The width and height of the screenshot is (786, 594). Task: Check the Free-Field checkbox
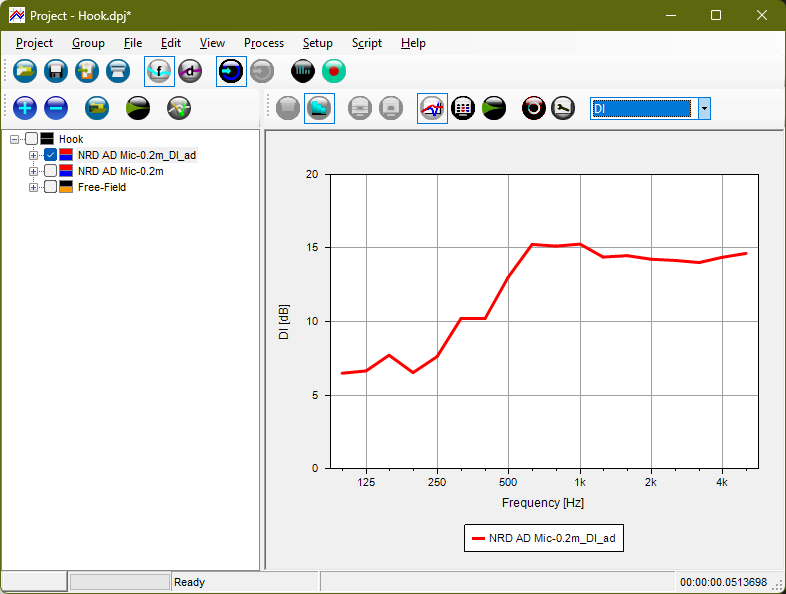tap(50, 187)
